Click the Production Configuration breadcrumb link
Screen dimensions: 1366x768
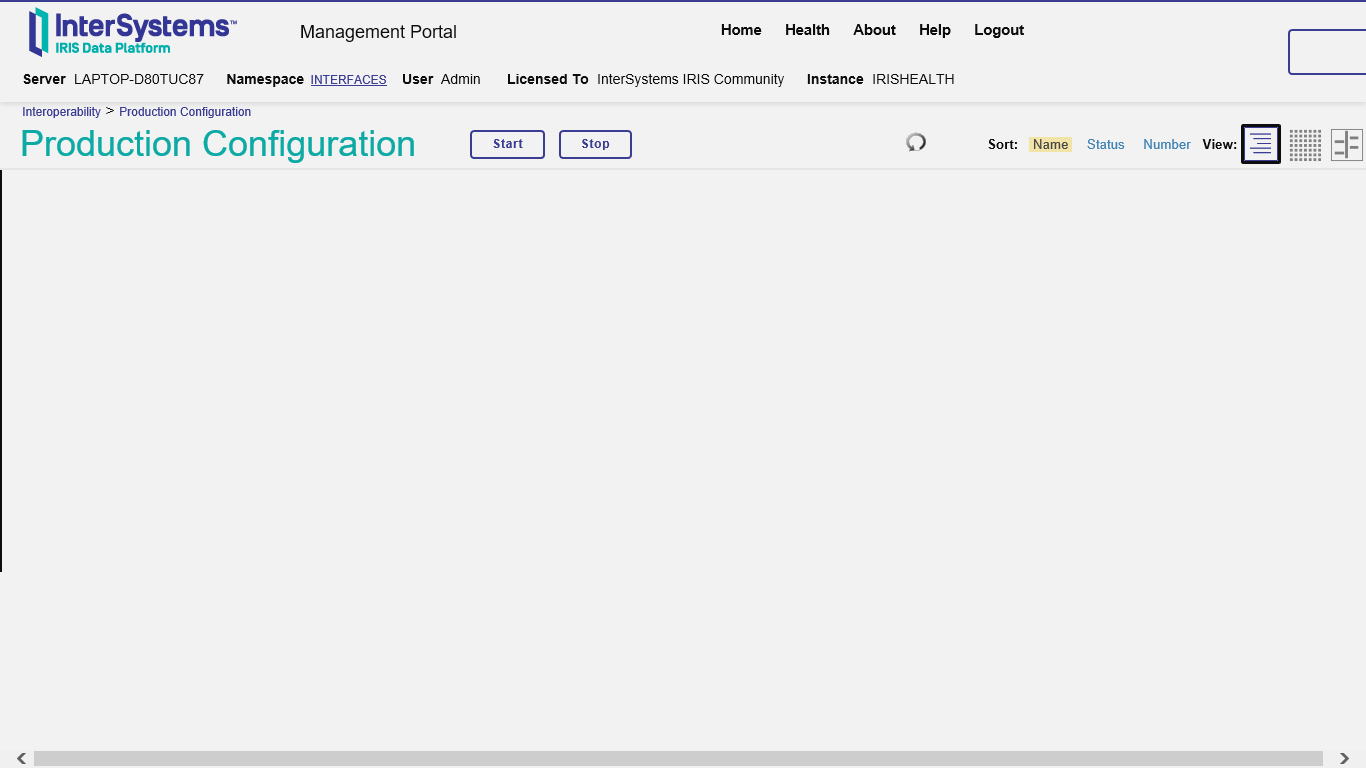point(185,112)
